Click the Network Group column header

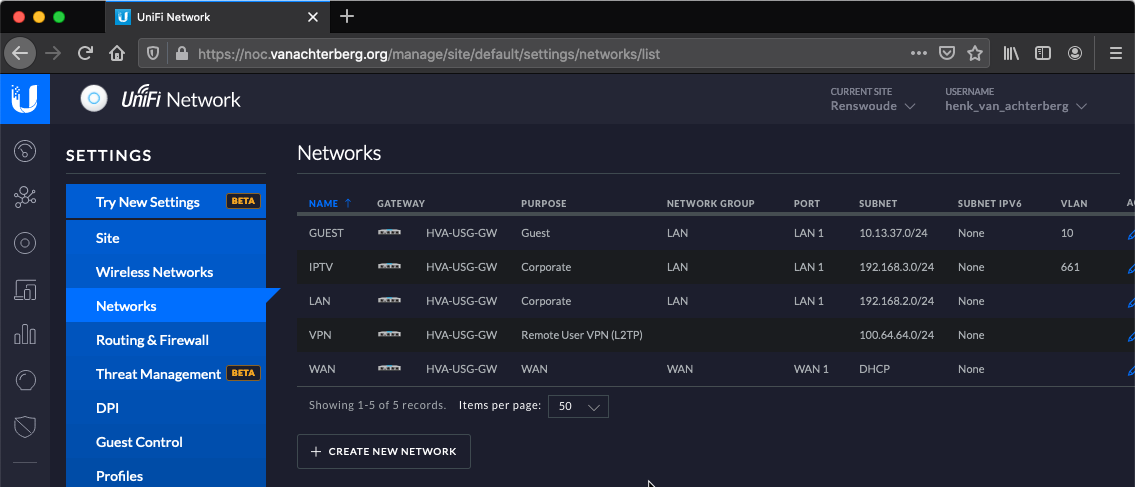point(710,203)
